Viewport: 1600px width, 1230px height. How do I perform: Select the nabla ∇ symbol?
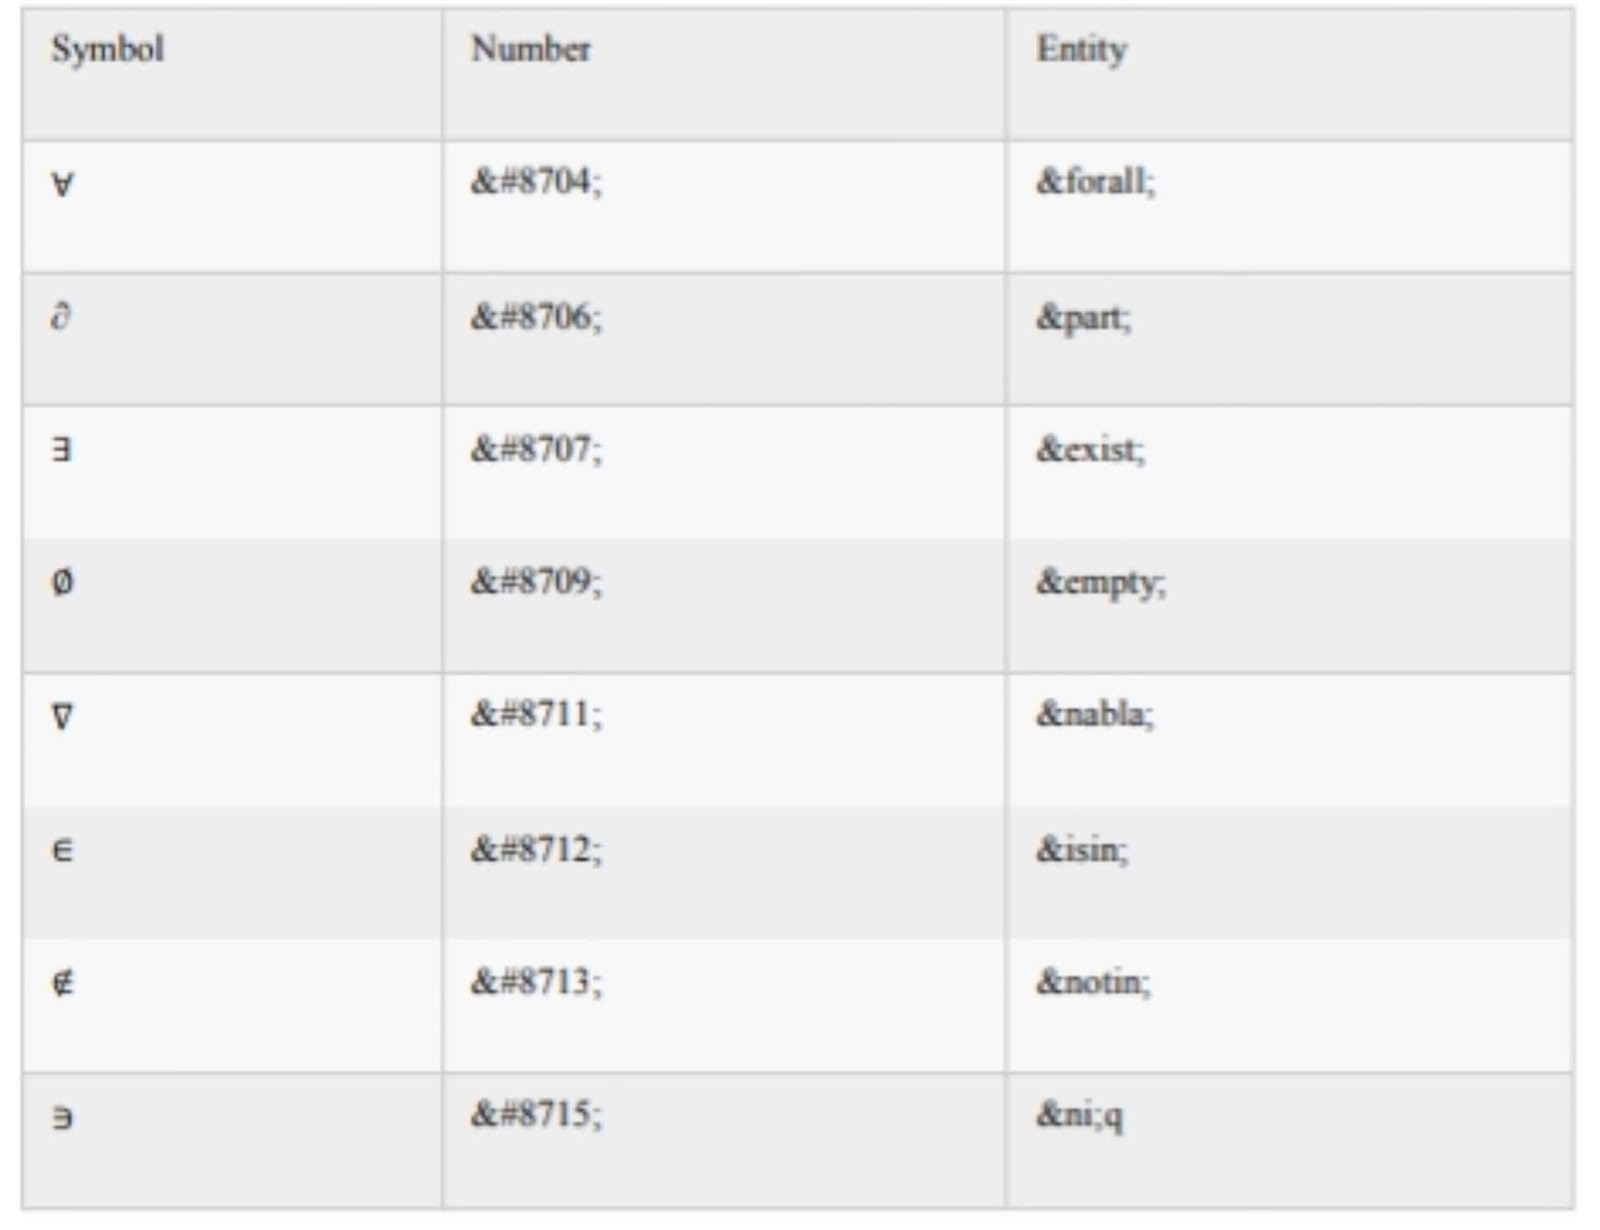point(62,716)
